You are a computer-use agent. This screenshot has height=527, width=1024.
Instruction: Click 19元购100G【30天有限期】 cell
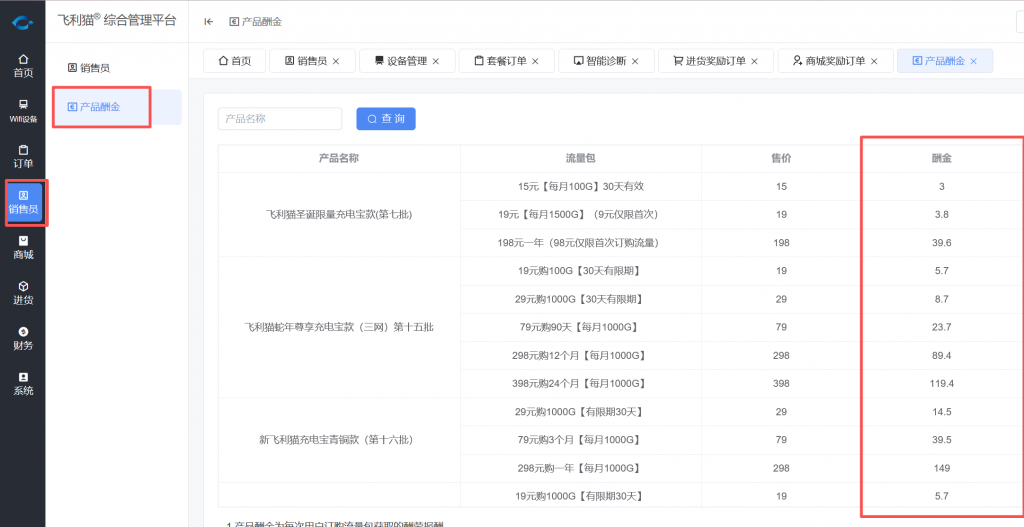click(581, 271)
